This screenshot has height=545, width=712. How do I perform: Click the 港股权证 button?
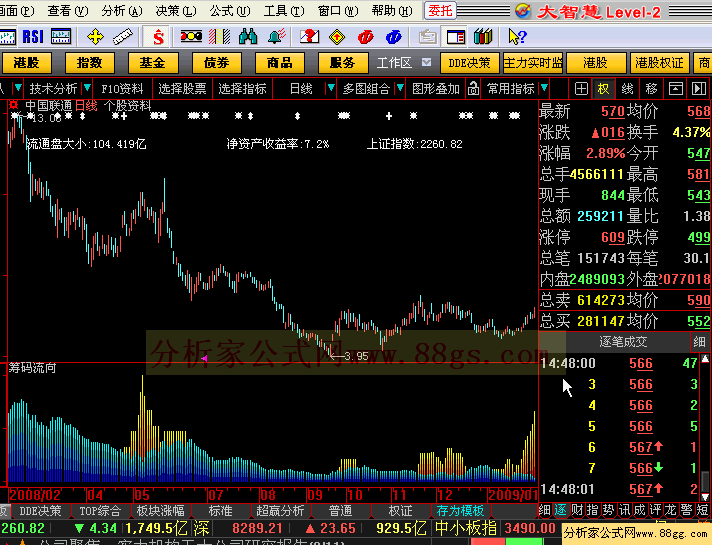coord(659,63)
